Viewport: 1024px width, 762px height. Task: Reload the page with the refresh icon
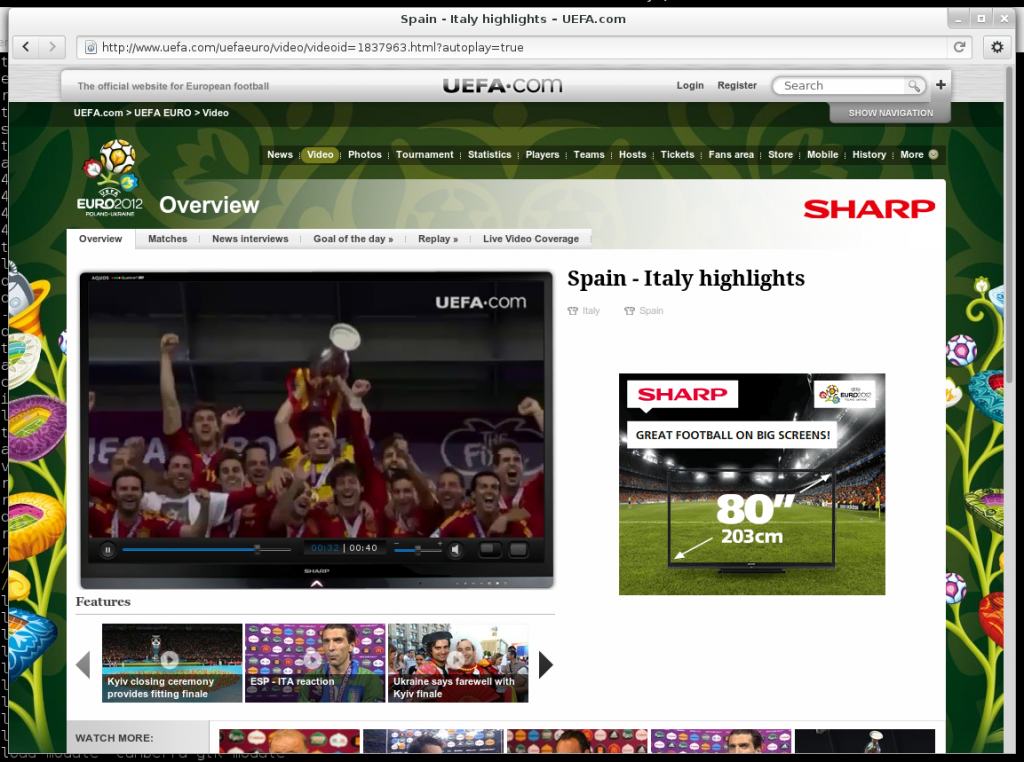tap(959, 47)
